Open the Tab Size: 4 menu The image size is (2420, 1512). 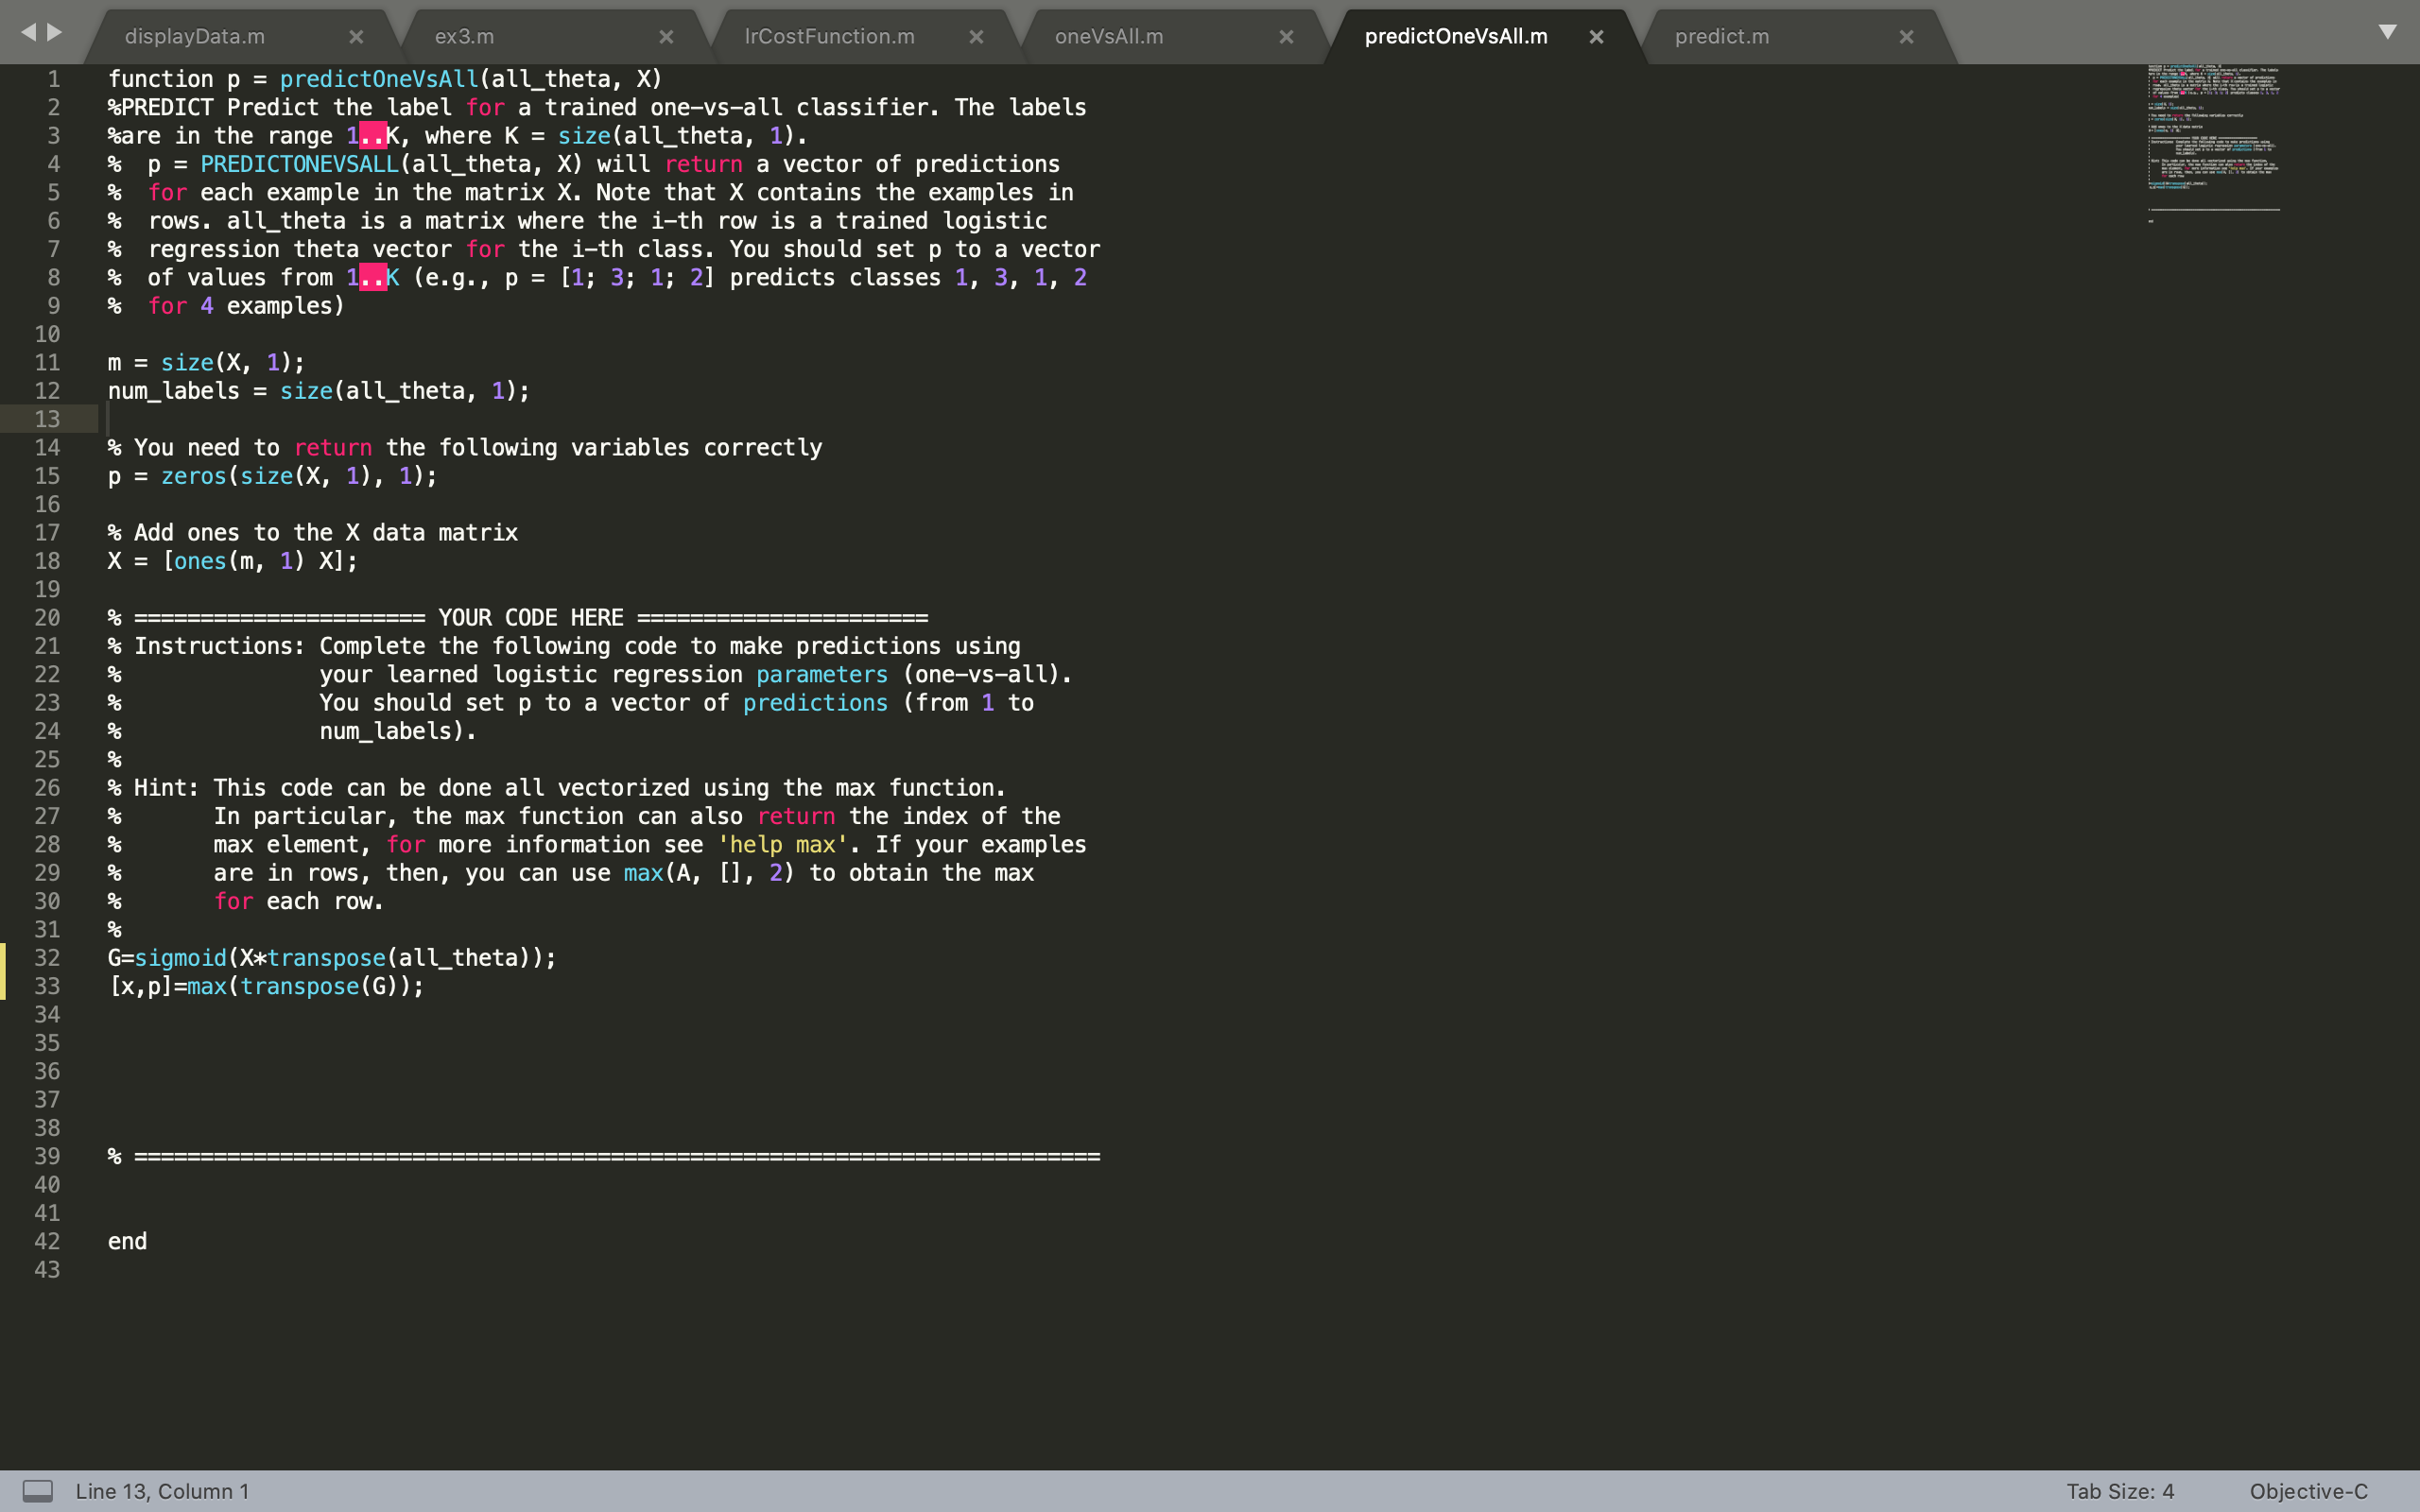2120,1491
